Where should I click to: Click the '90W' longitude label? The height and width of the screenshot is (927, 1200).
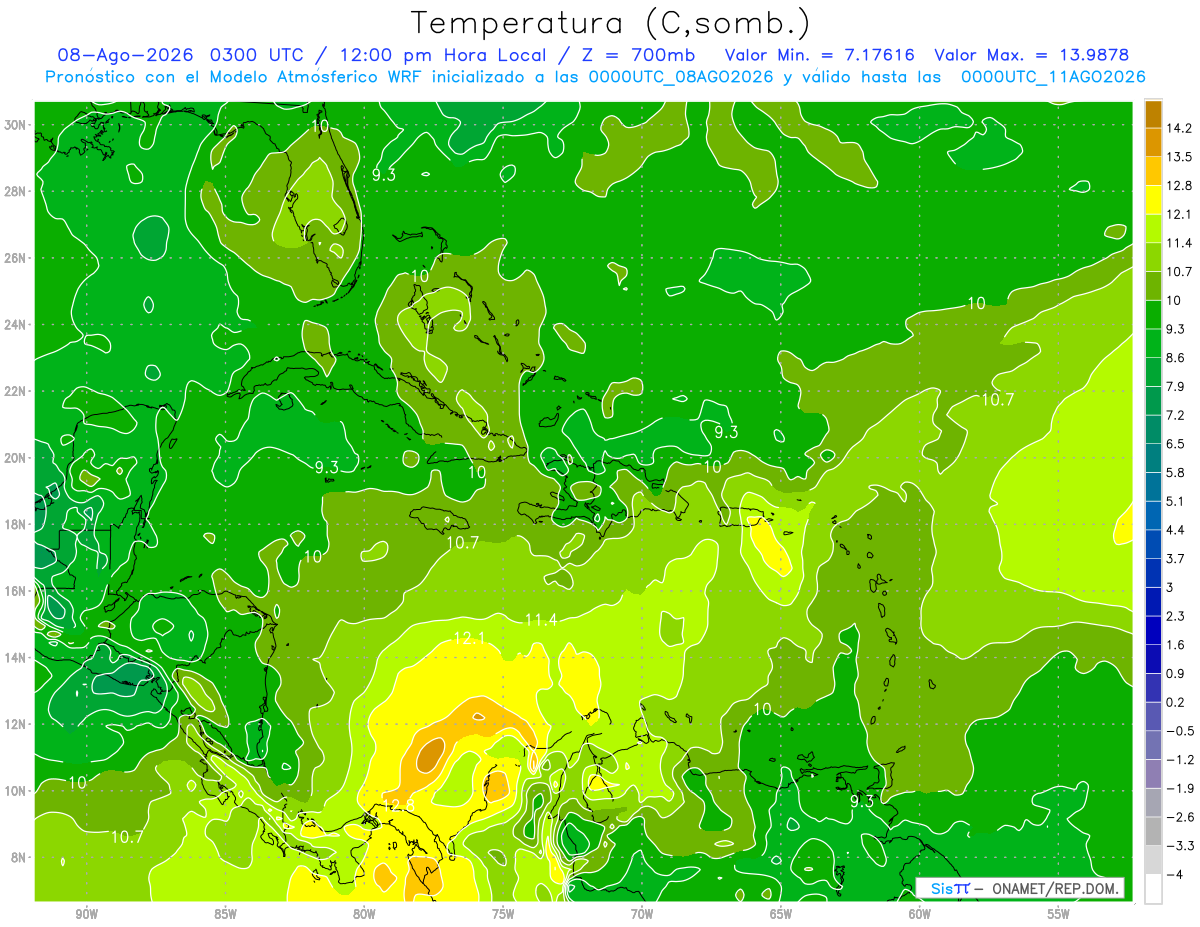pos(87,914)
